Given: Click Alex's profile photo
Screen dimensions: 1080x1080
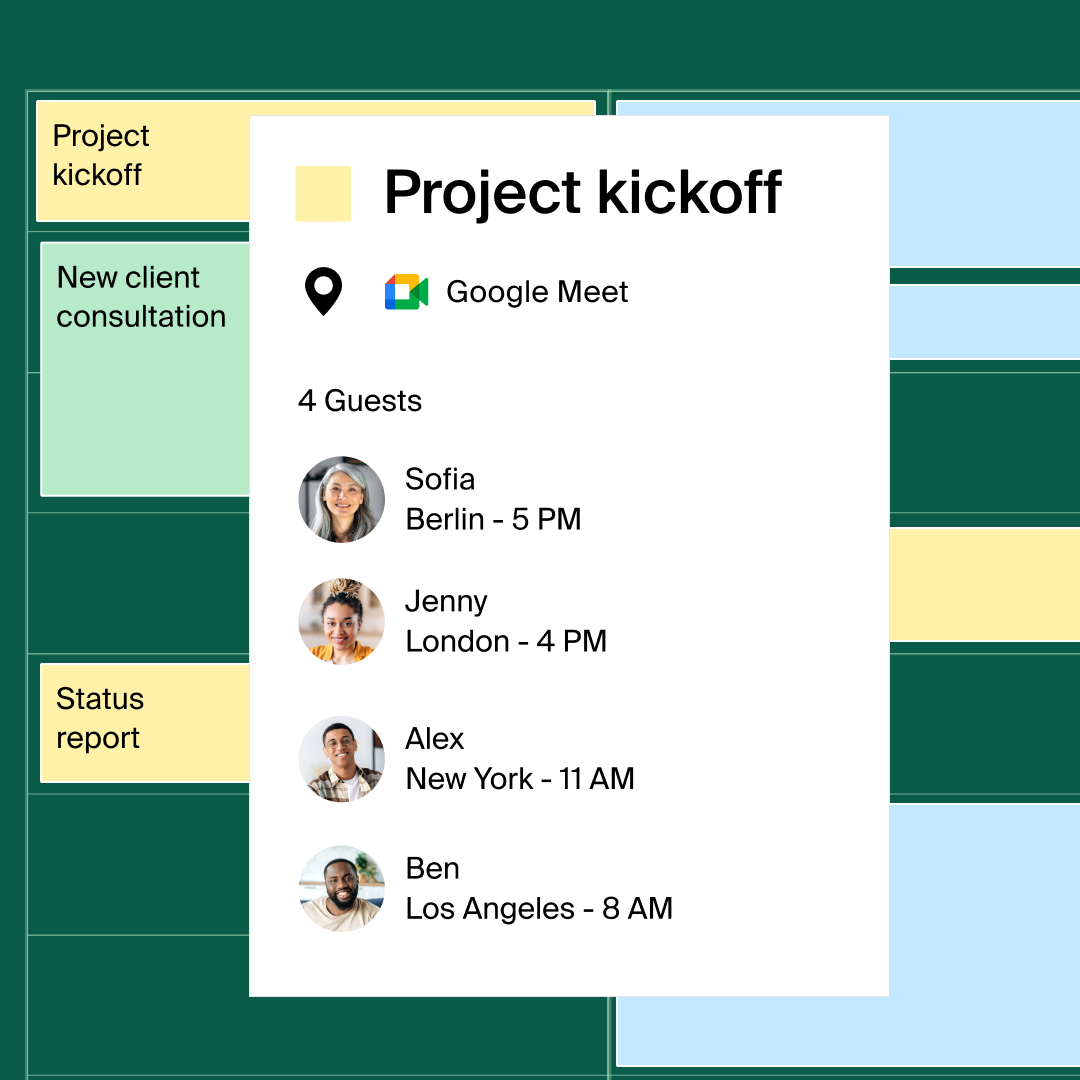Looking at the screenshot, I should [x=342, y=759].
